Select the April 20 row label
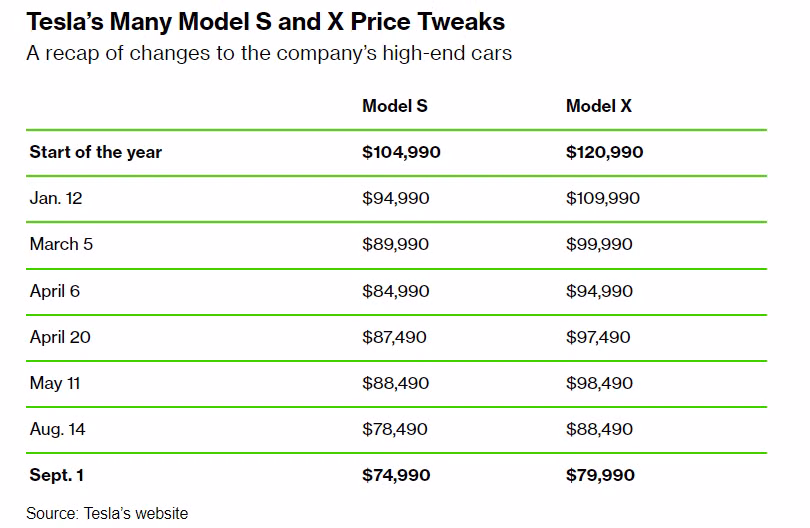Image resolution: width=810 pixels, height=528 pixels. (60, 337)
